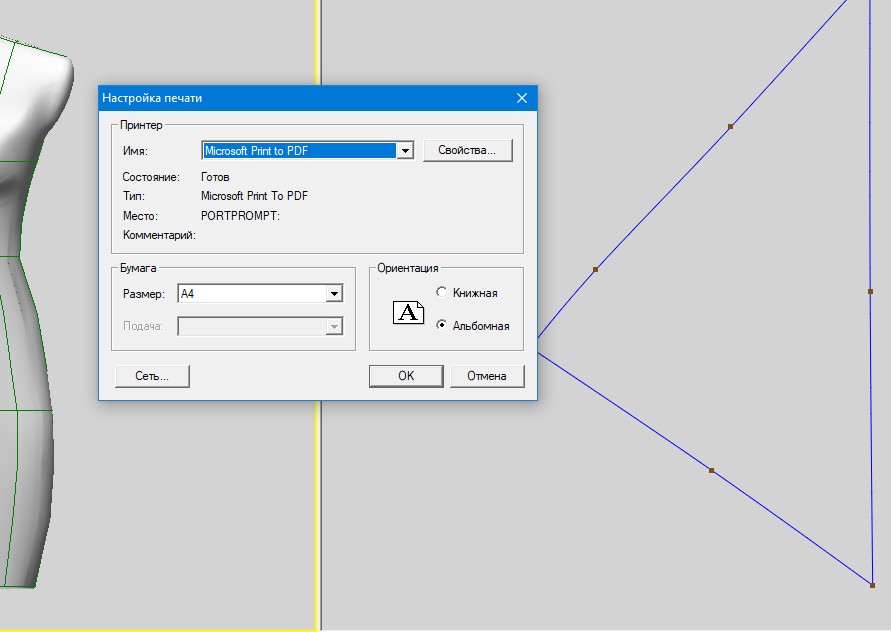Click the Сеть... button

tap(152, 376)
